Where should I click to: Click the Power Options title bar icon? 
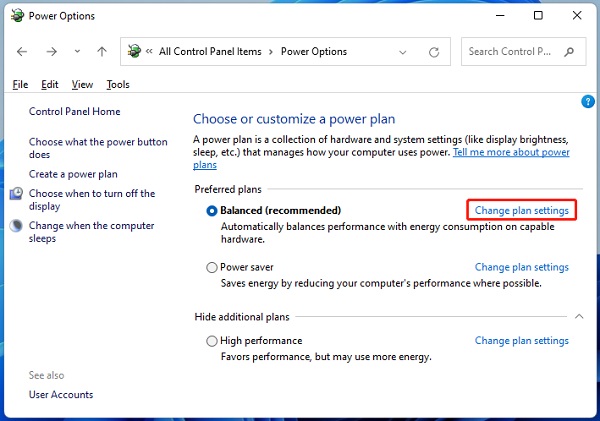click(x=17, y=15)
